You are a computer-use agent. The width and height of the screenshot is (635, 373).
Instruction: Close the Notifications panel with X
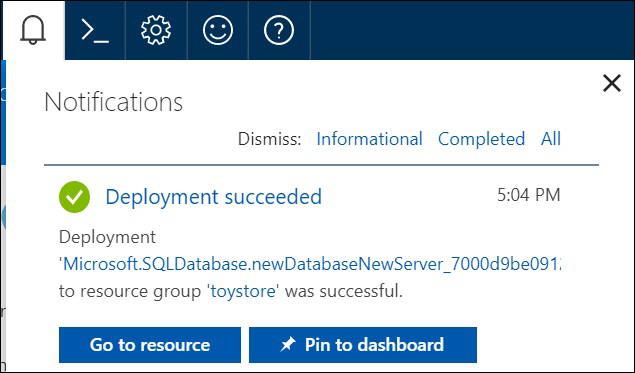coord(612,83)
